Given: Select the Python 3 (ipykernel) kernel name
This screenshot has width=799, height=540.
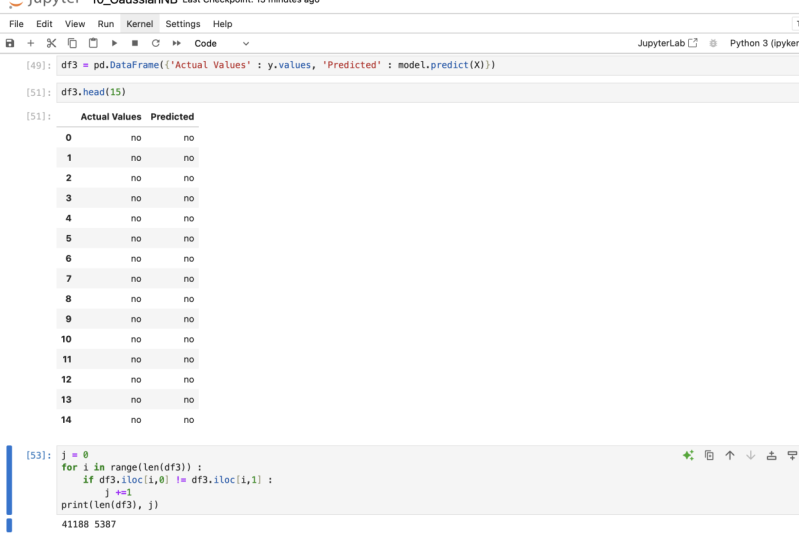Looking at the screenshot, I should tap(764, 43).
